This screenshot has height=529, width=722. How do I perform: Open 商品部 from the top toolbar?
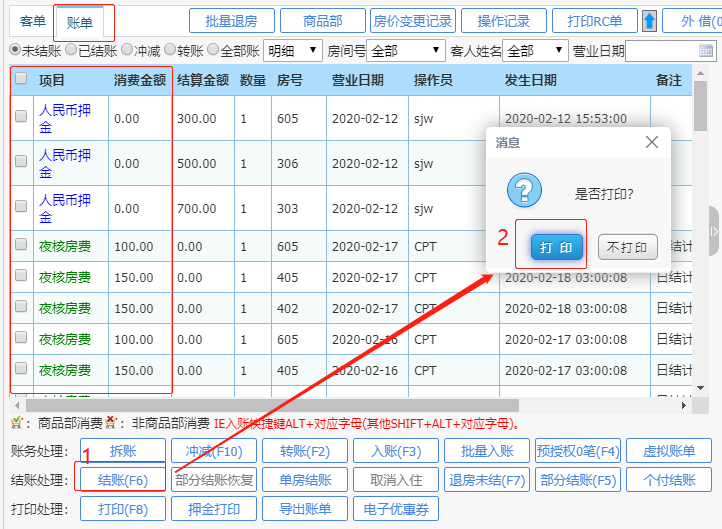[323, 21]
